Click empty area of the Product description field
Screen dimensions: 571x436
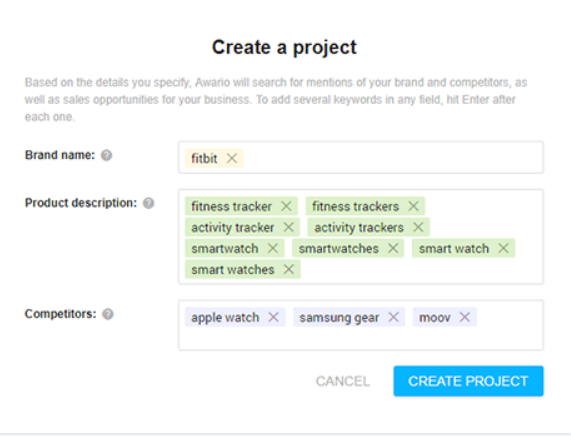point(419,270)
